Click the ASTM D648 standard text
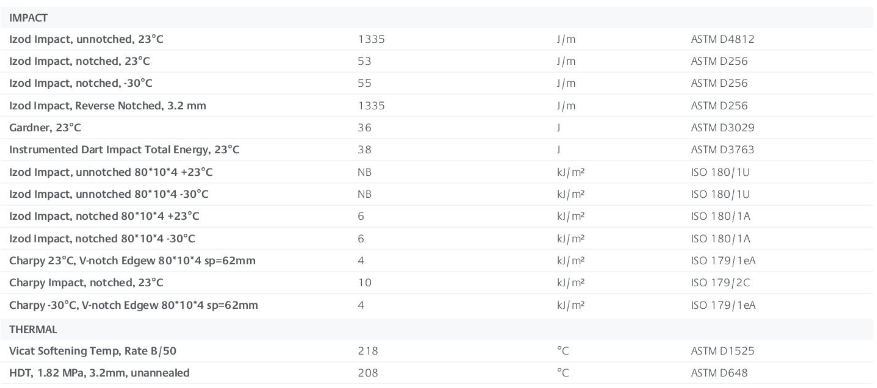Image resolution: width=877 pixels, height=388 pixels. click(x=719, y=373)
